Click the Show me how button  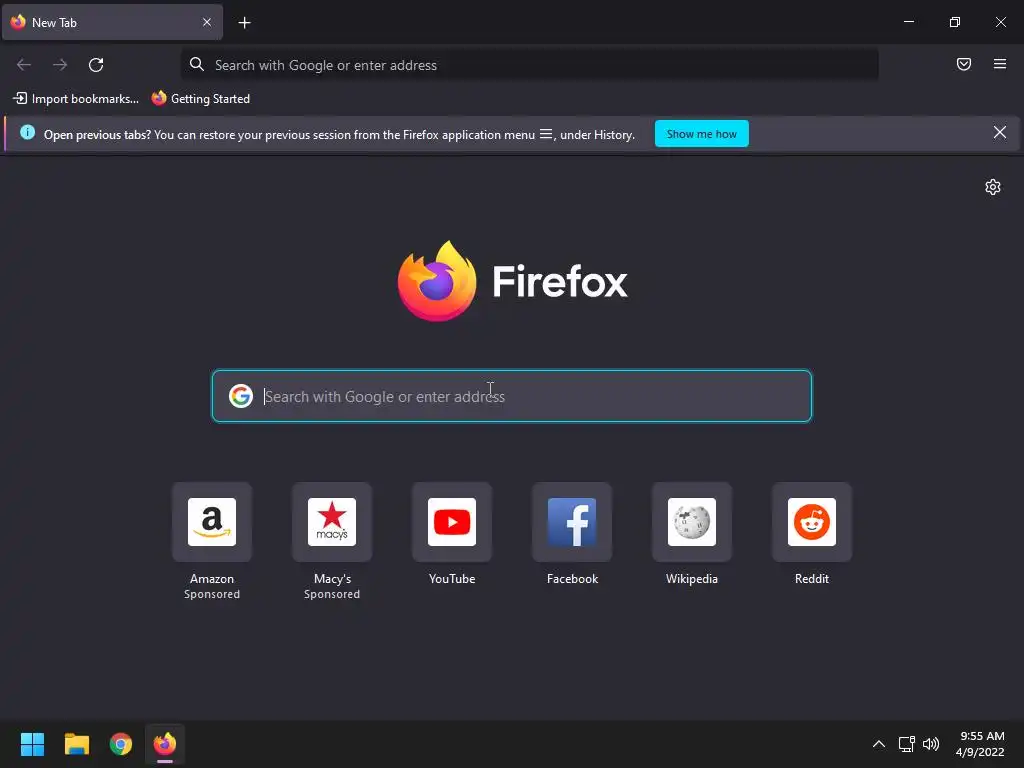[x=701, y=134]
